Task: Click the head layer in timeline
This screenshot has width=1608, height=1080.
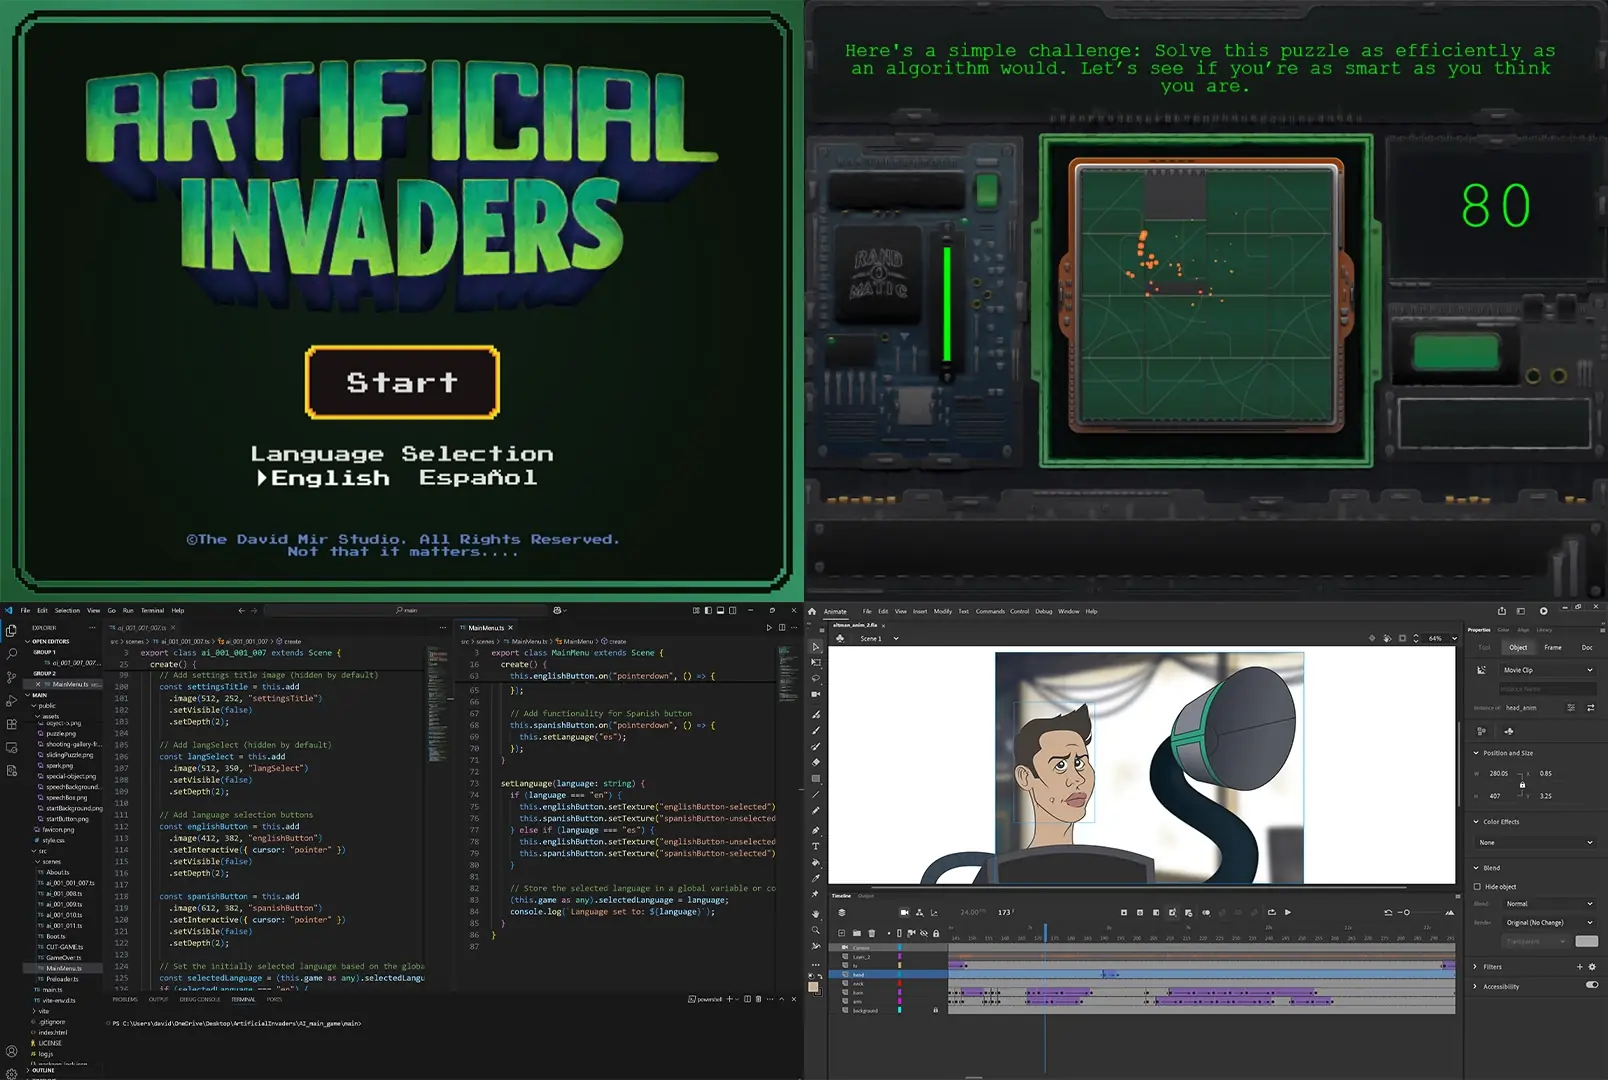Action: pos(888,974)
